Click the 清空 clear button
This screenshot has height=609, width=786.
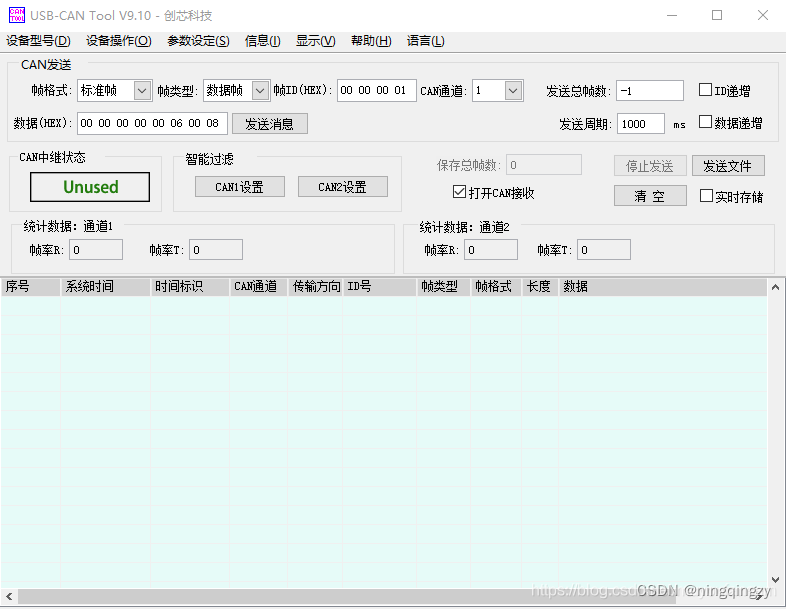650,195
